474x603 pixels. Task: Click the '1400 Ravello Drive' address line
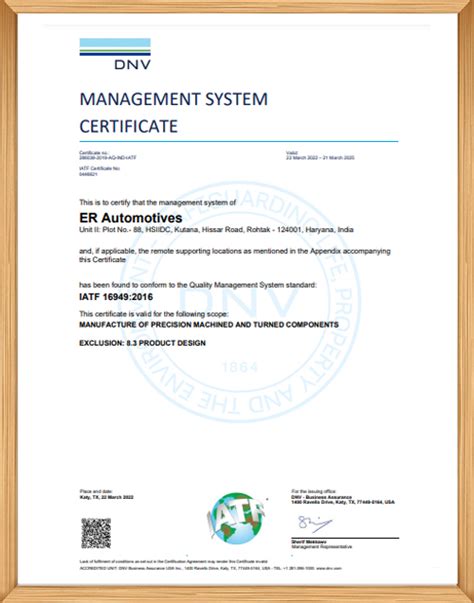point(343,502)
